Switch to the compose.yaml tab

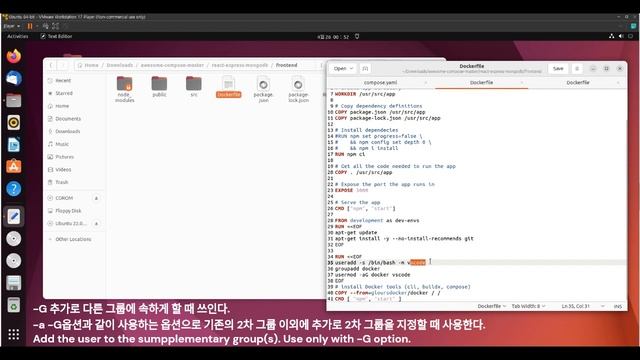[380, 82]
